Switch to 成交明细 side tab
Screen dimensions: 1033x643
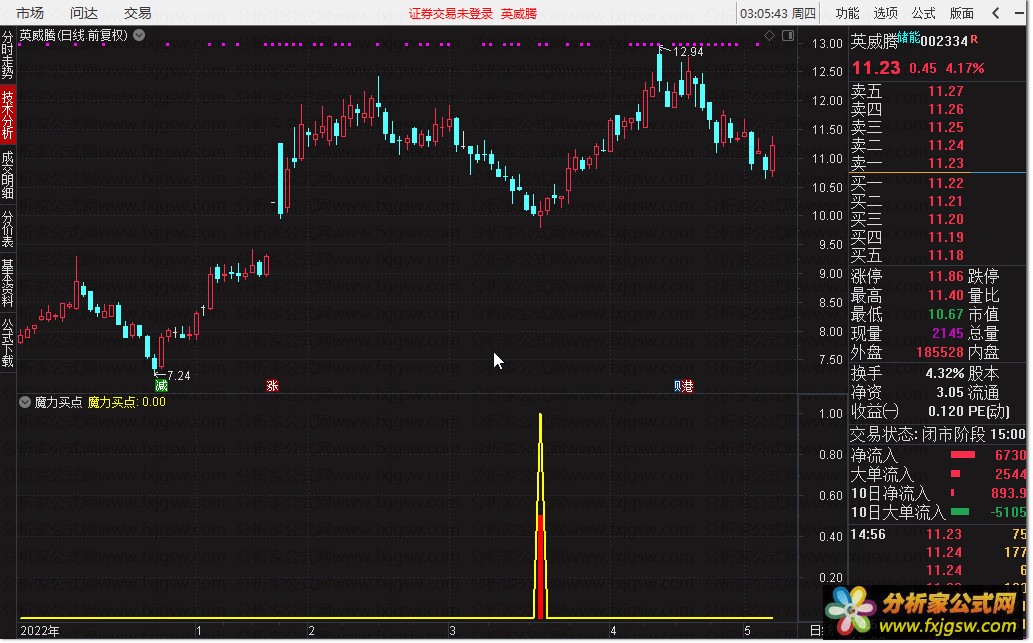tap(7, 175)
